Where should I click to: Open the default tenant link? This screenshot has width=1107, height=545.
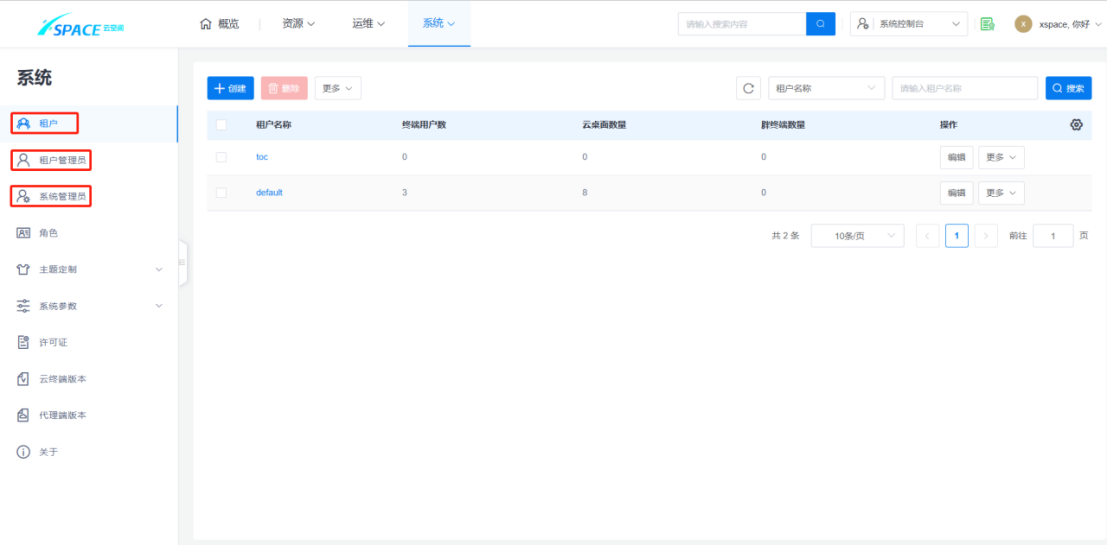click(x=269, y=192)
